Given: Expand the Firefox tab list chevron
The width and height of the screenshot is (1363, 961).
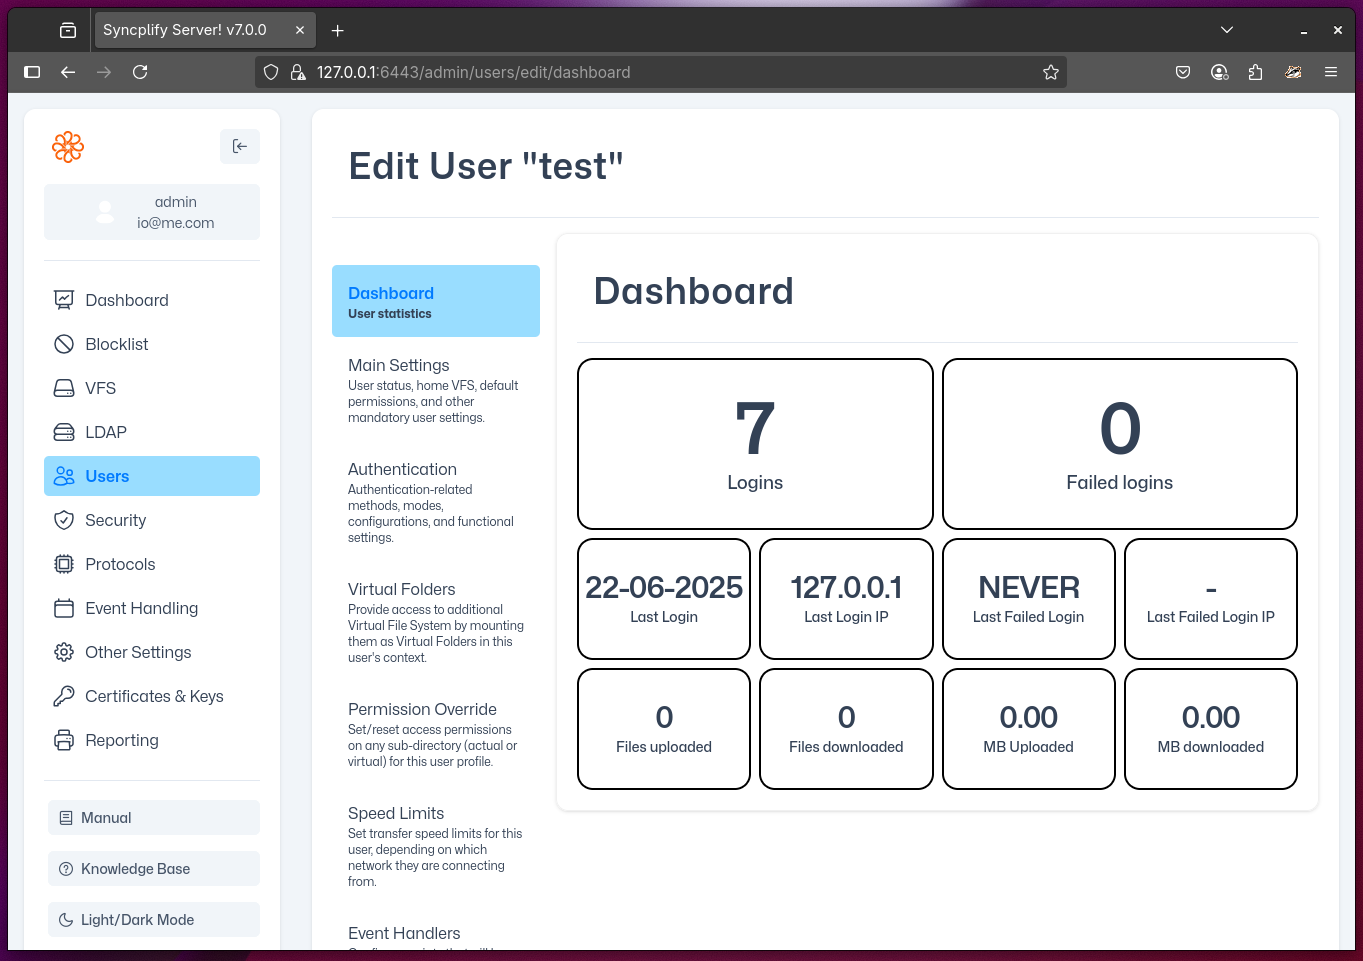Looking at the screenshot, I should point(1227,29).
